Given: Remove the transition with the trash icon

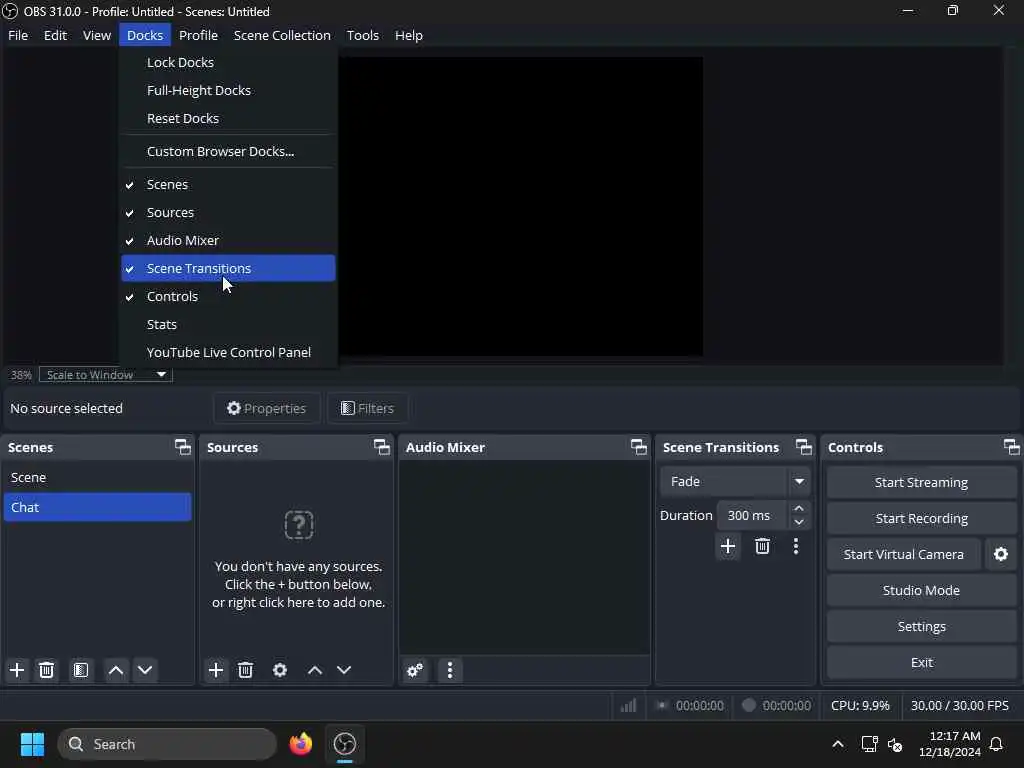Looking at the screenshot, I should point(762,546).
